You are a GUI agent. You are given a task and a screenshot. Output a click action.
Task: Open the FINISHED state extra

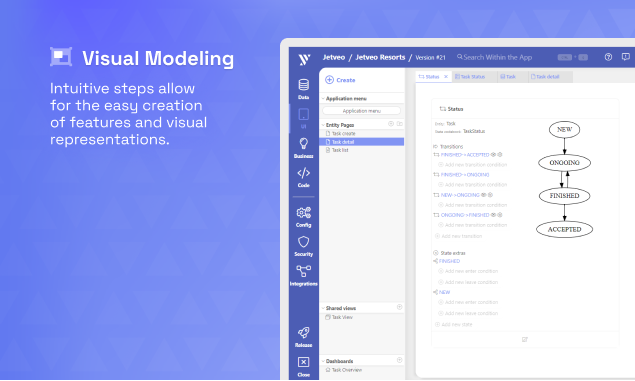tap(450, 261)
